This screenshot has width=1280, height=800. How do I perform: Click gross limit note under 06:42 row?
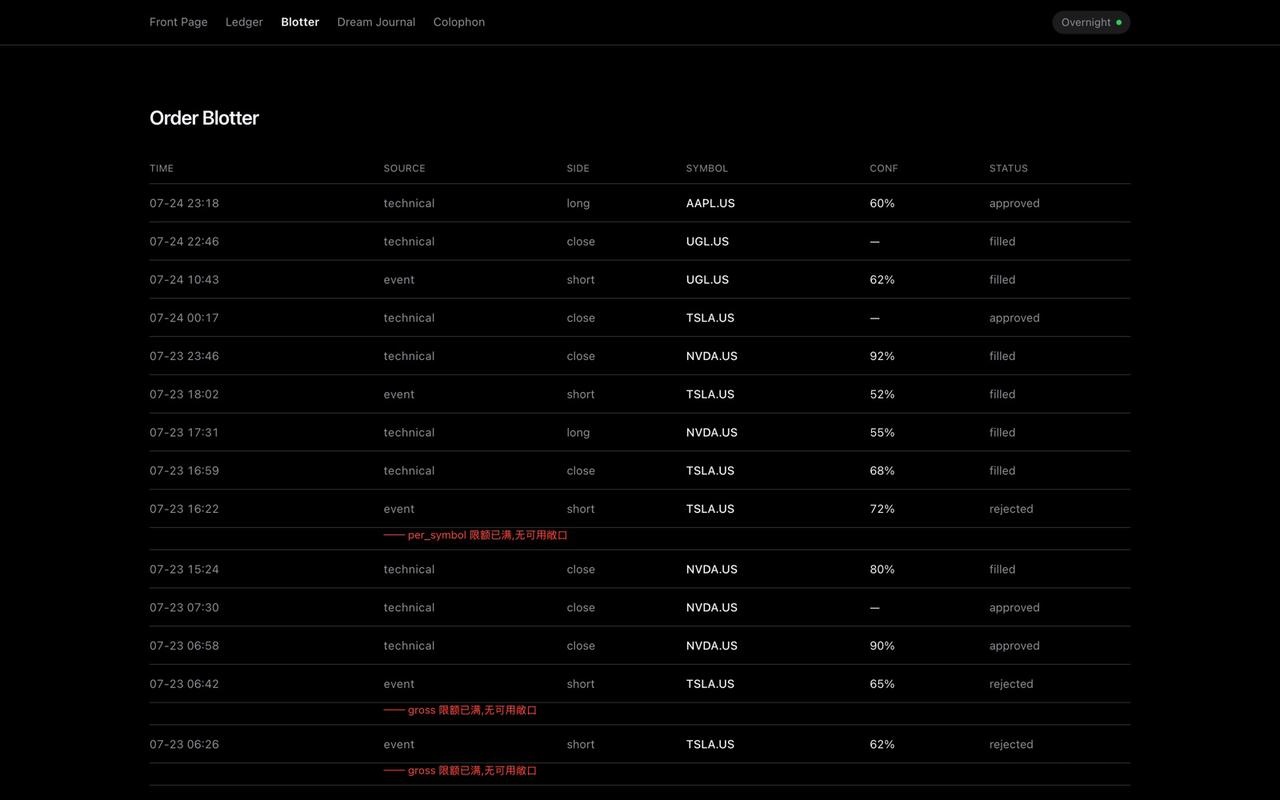pyautogui.click(x=460, y=710)
